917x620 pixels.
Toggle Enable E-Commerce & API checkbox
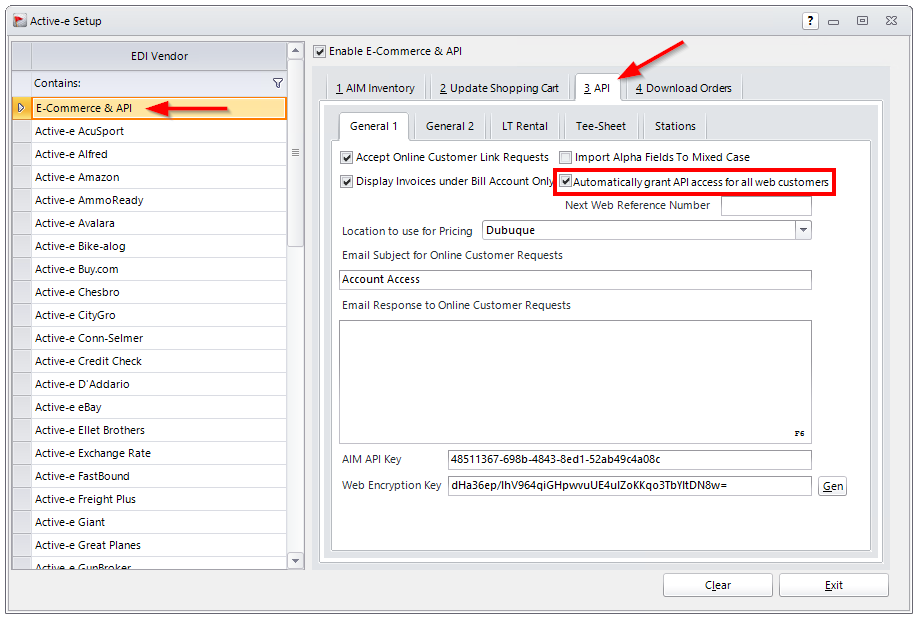[x=319, y=51]
